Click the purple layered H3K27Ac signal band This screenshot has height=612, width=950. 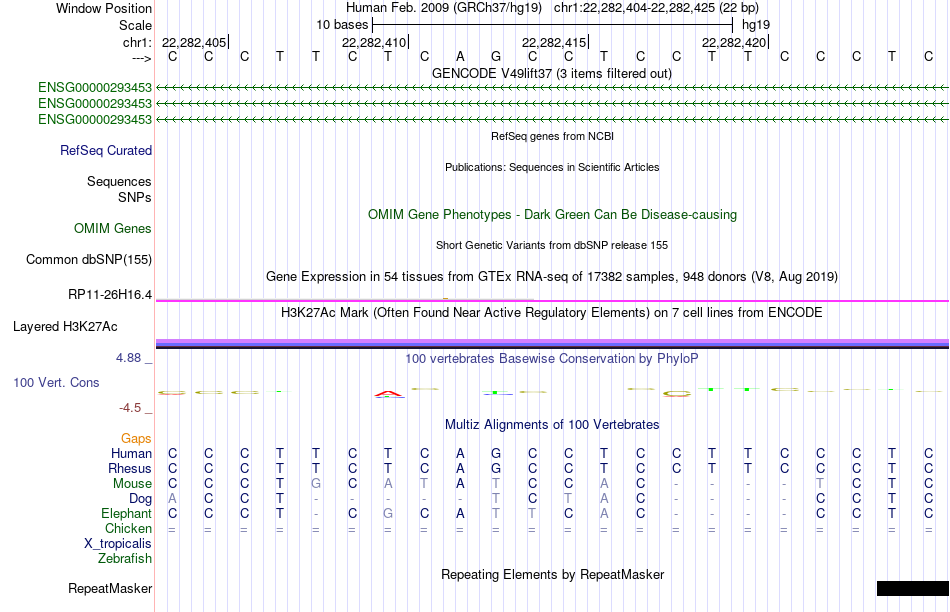(x=552, y=343)
